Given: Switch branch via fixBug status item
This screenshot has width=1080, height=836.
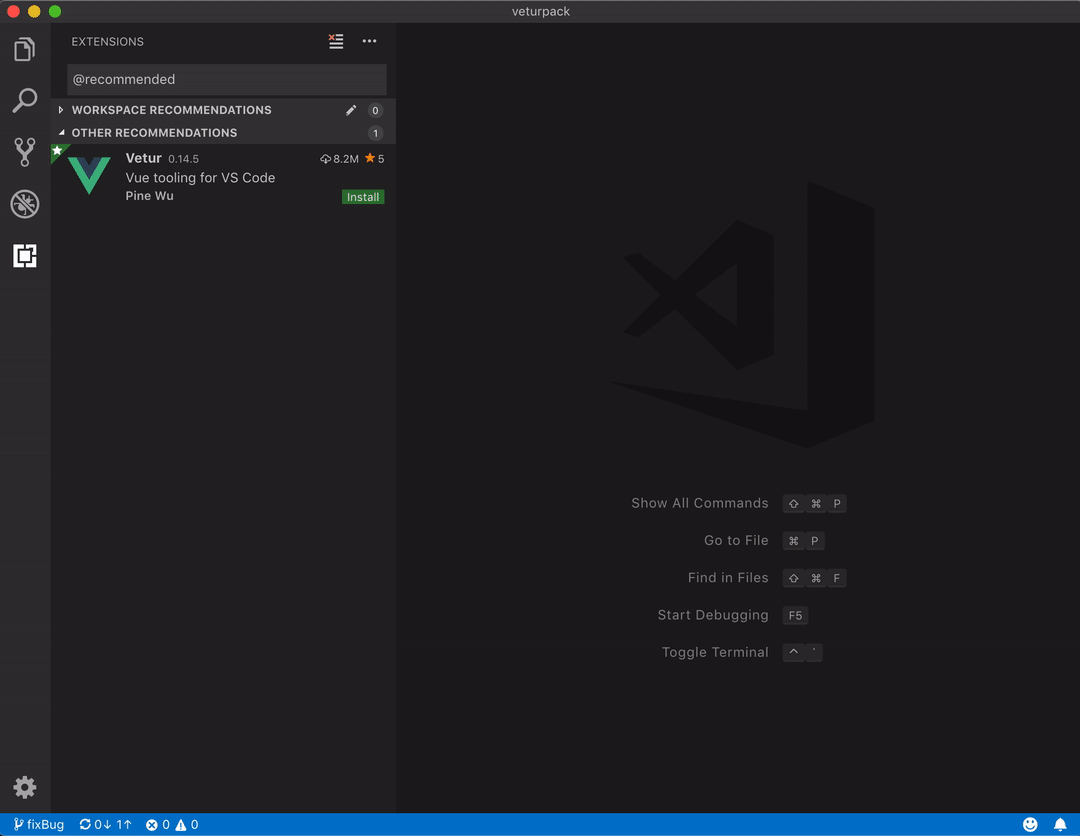Looking at the screenshot, I should click(x=39, y=825).
